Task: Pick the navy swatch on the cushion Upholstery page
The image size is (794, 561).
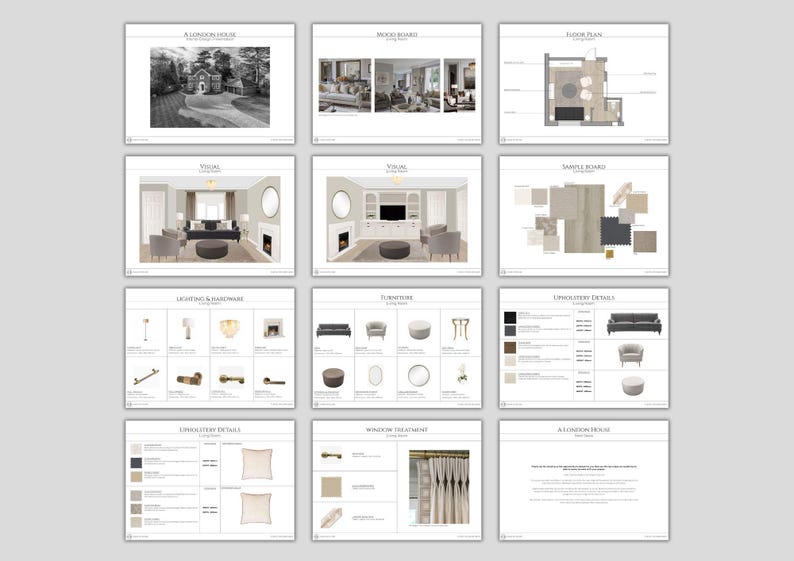Action: tap(136, 463)
